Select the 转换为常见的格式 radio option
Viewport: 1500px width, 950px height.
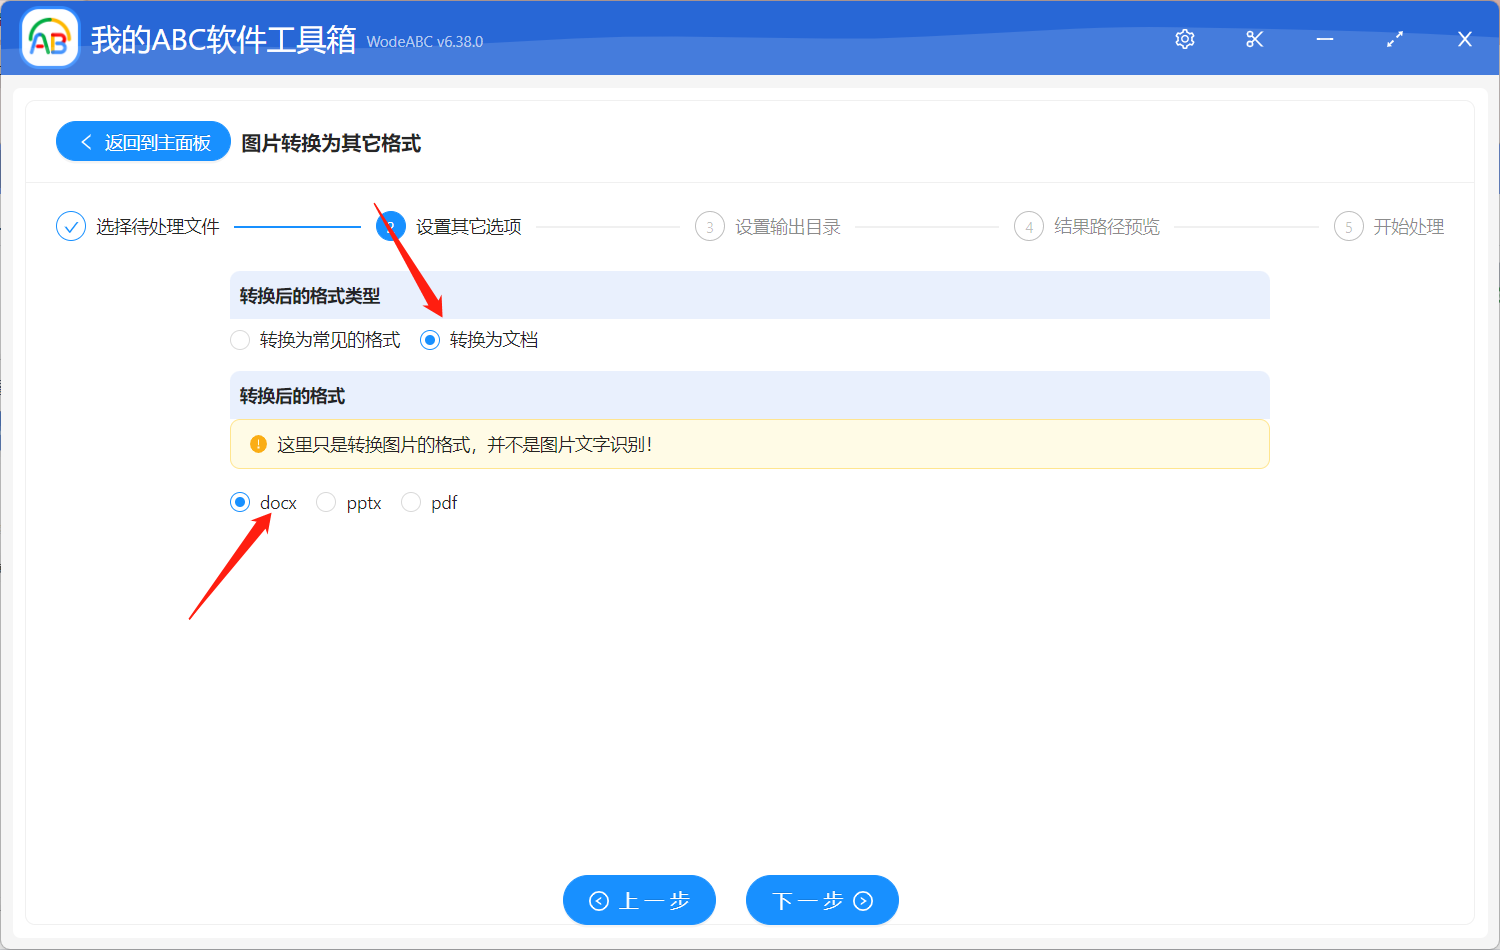(x=240, y=340)
